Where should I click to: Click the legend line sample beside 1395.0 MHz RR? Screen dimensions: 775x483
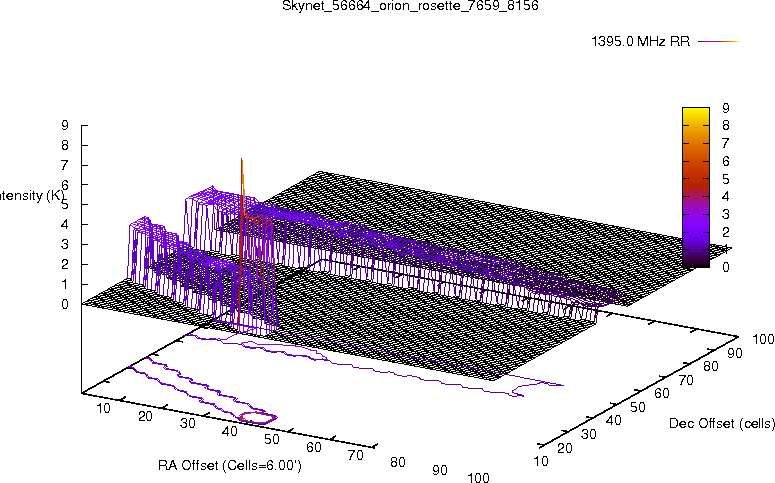(x=718, y=42)
